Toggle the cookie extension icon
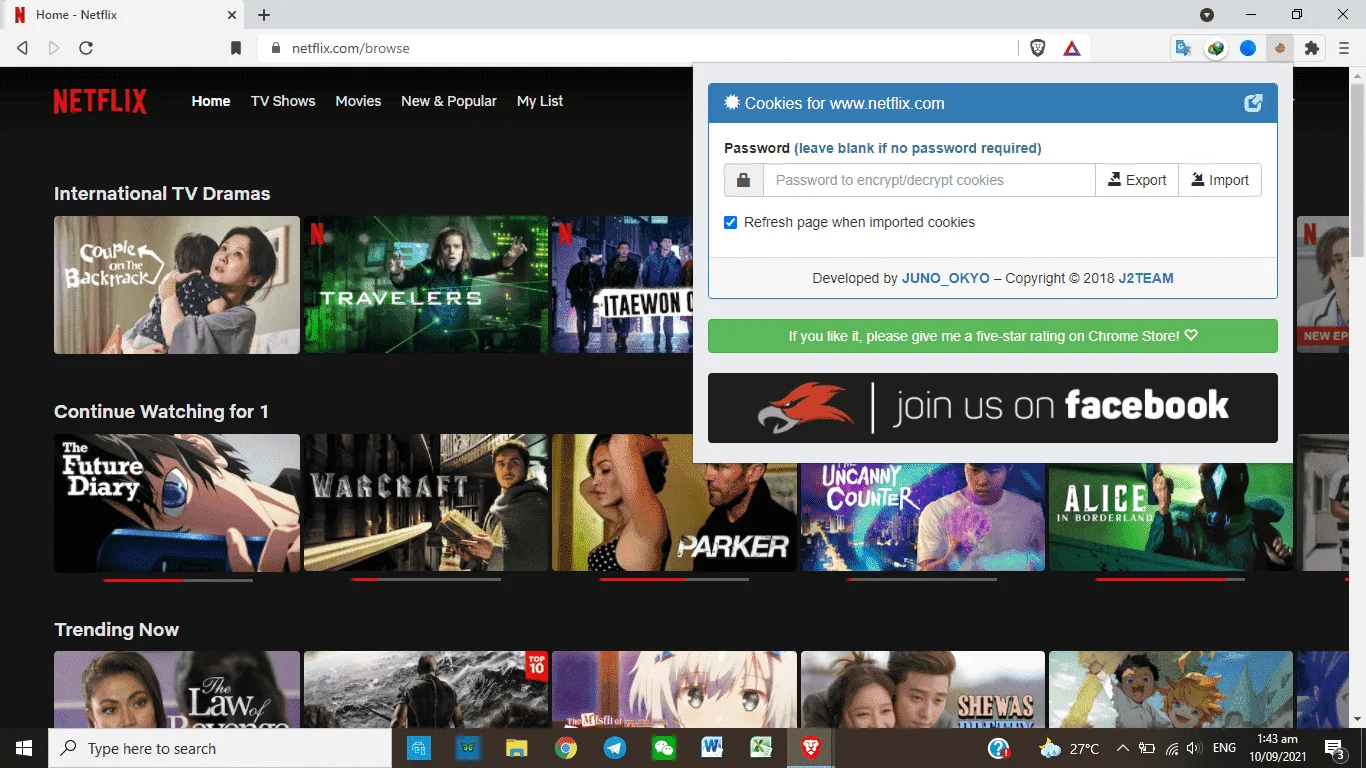Screen dimensions: 1366x768 tap(1280, 48)
